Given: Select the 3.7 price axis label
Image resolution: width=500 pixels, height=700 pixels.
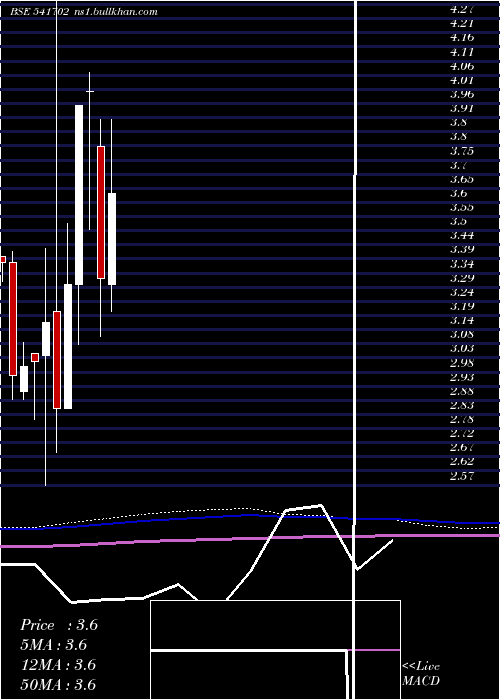Looking at the screenshot, I should pyautogui.click(x=458, y=165).
